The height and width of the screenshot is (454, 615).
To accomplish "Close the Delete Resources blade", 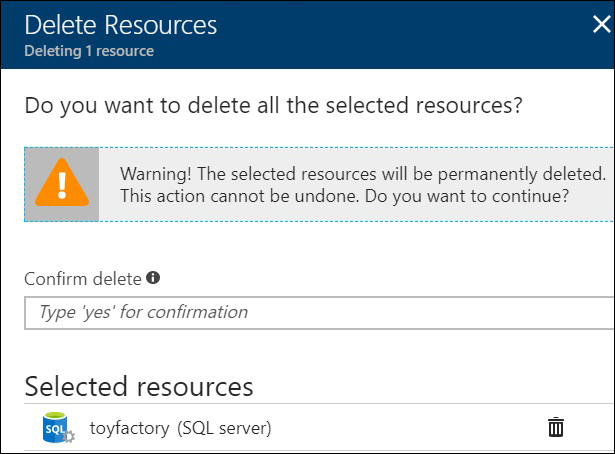I will pos(601,24).
